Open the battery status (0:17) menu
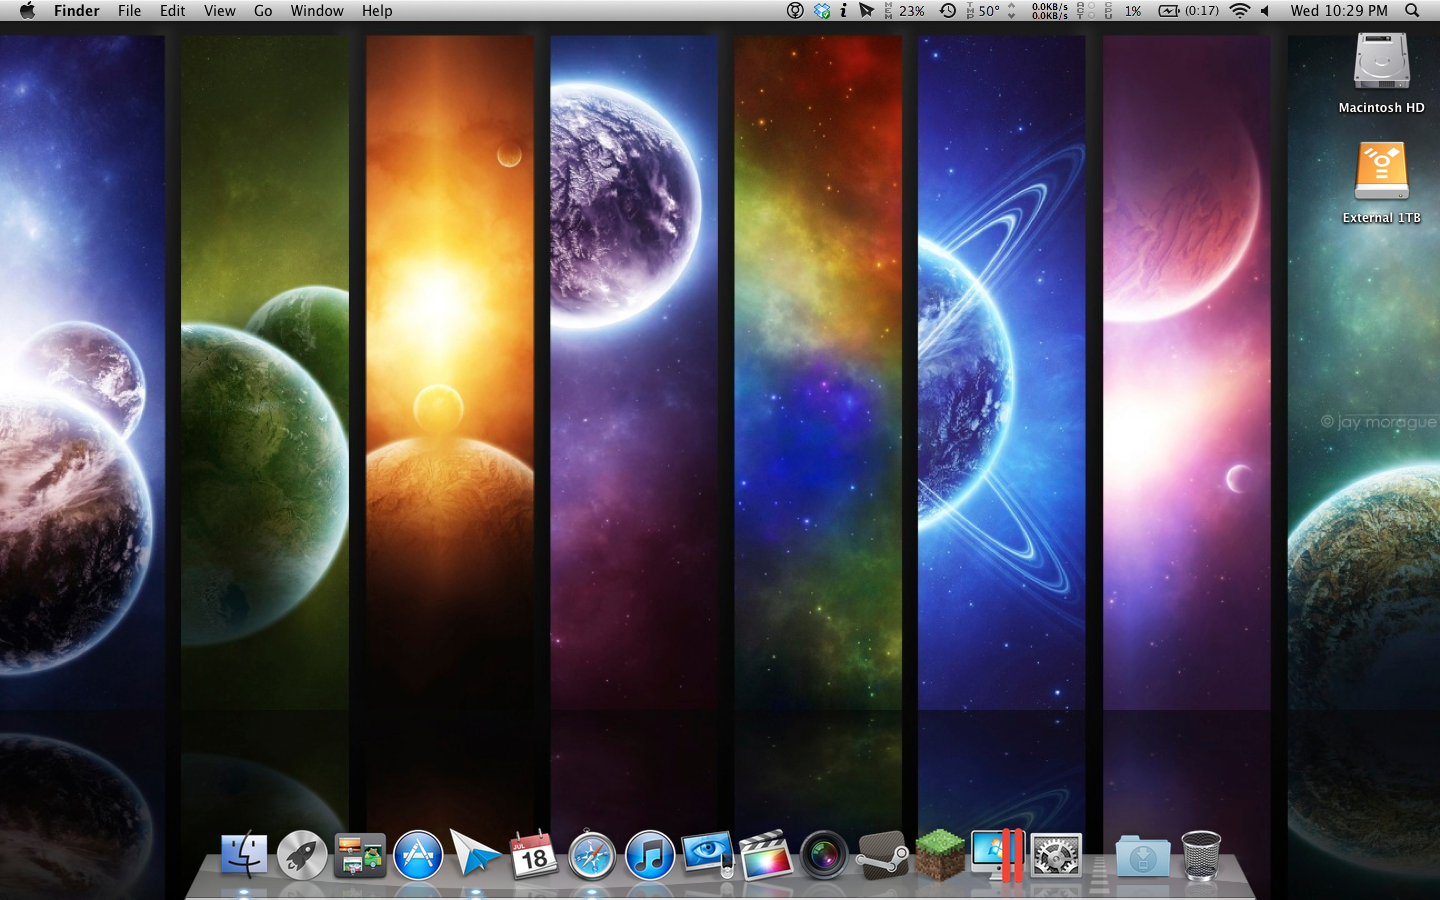 [x=1189, y=11]
